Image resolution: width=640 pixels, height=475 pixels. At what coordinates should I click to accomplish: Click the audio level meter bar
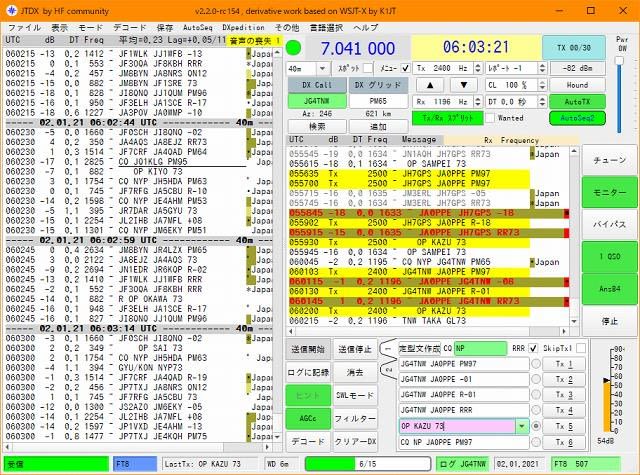click(x=607, y=407)
